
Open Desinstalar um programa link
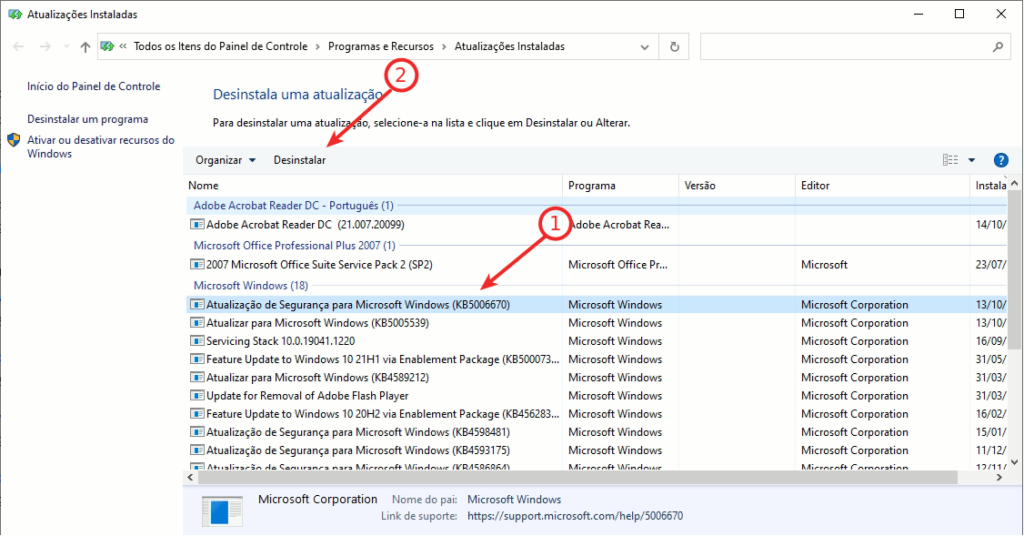(88, 119)
